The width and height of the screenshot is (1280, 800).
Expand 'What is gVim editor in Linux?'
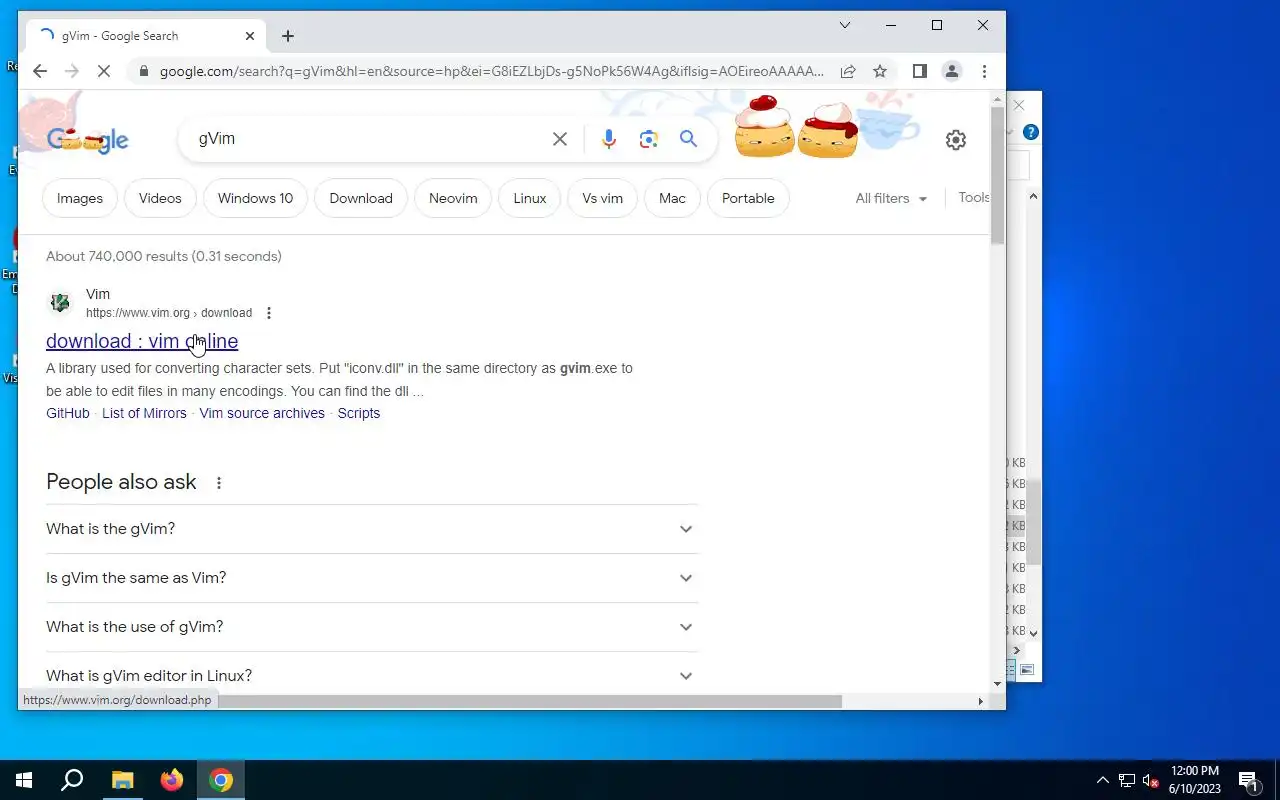coord(370,676)
